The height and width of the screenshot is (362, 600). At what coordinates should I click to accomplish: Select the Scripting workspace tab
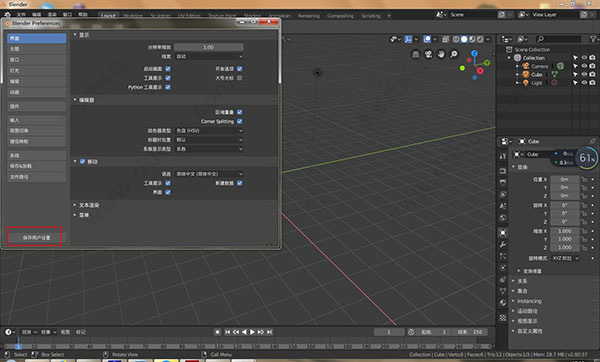[x=371, y=16]
